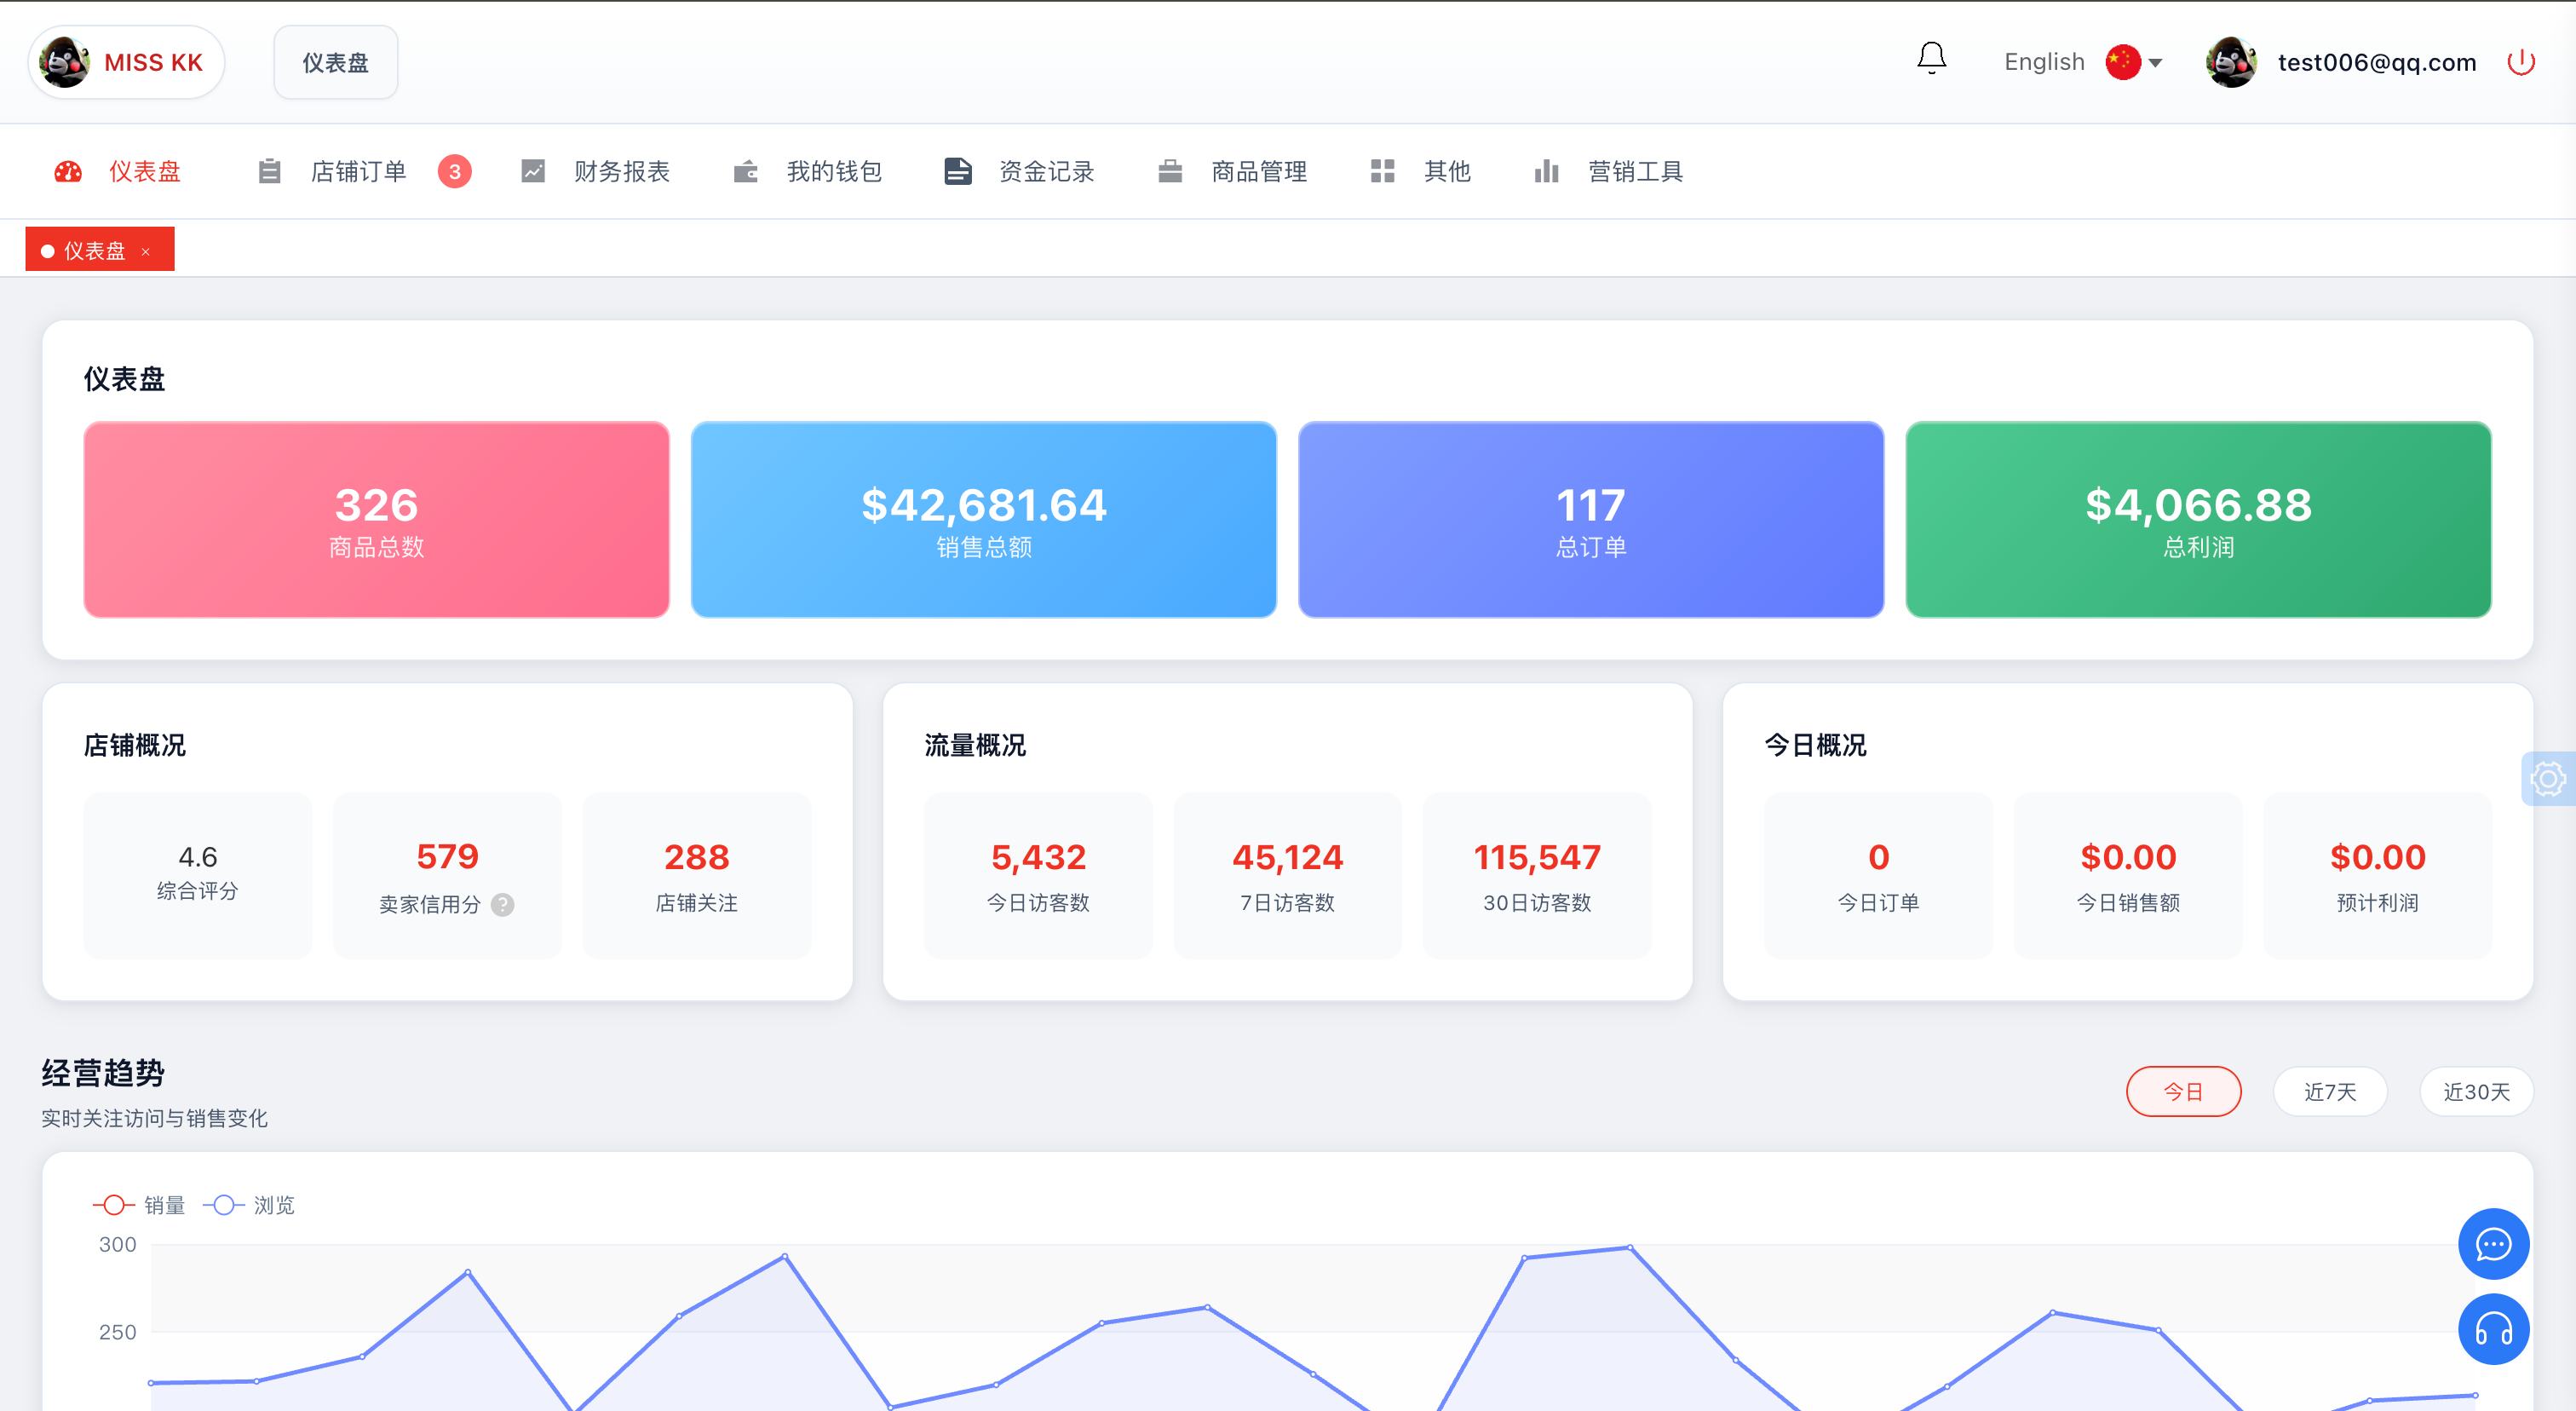
Task: Open the floating settings gear panel
Action: tap(2548, 778)
